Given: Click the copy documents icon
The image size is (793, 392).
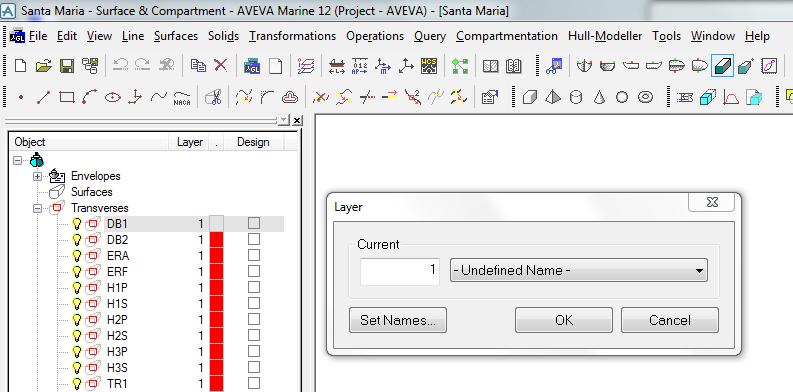Looking at the screenshot, I should pyautogui.click(x=198, y=65).
